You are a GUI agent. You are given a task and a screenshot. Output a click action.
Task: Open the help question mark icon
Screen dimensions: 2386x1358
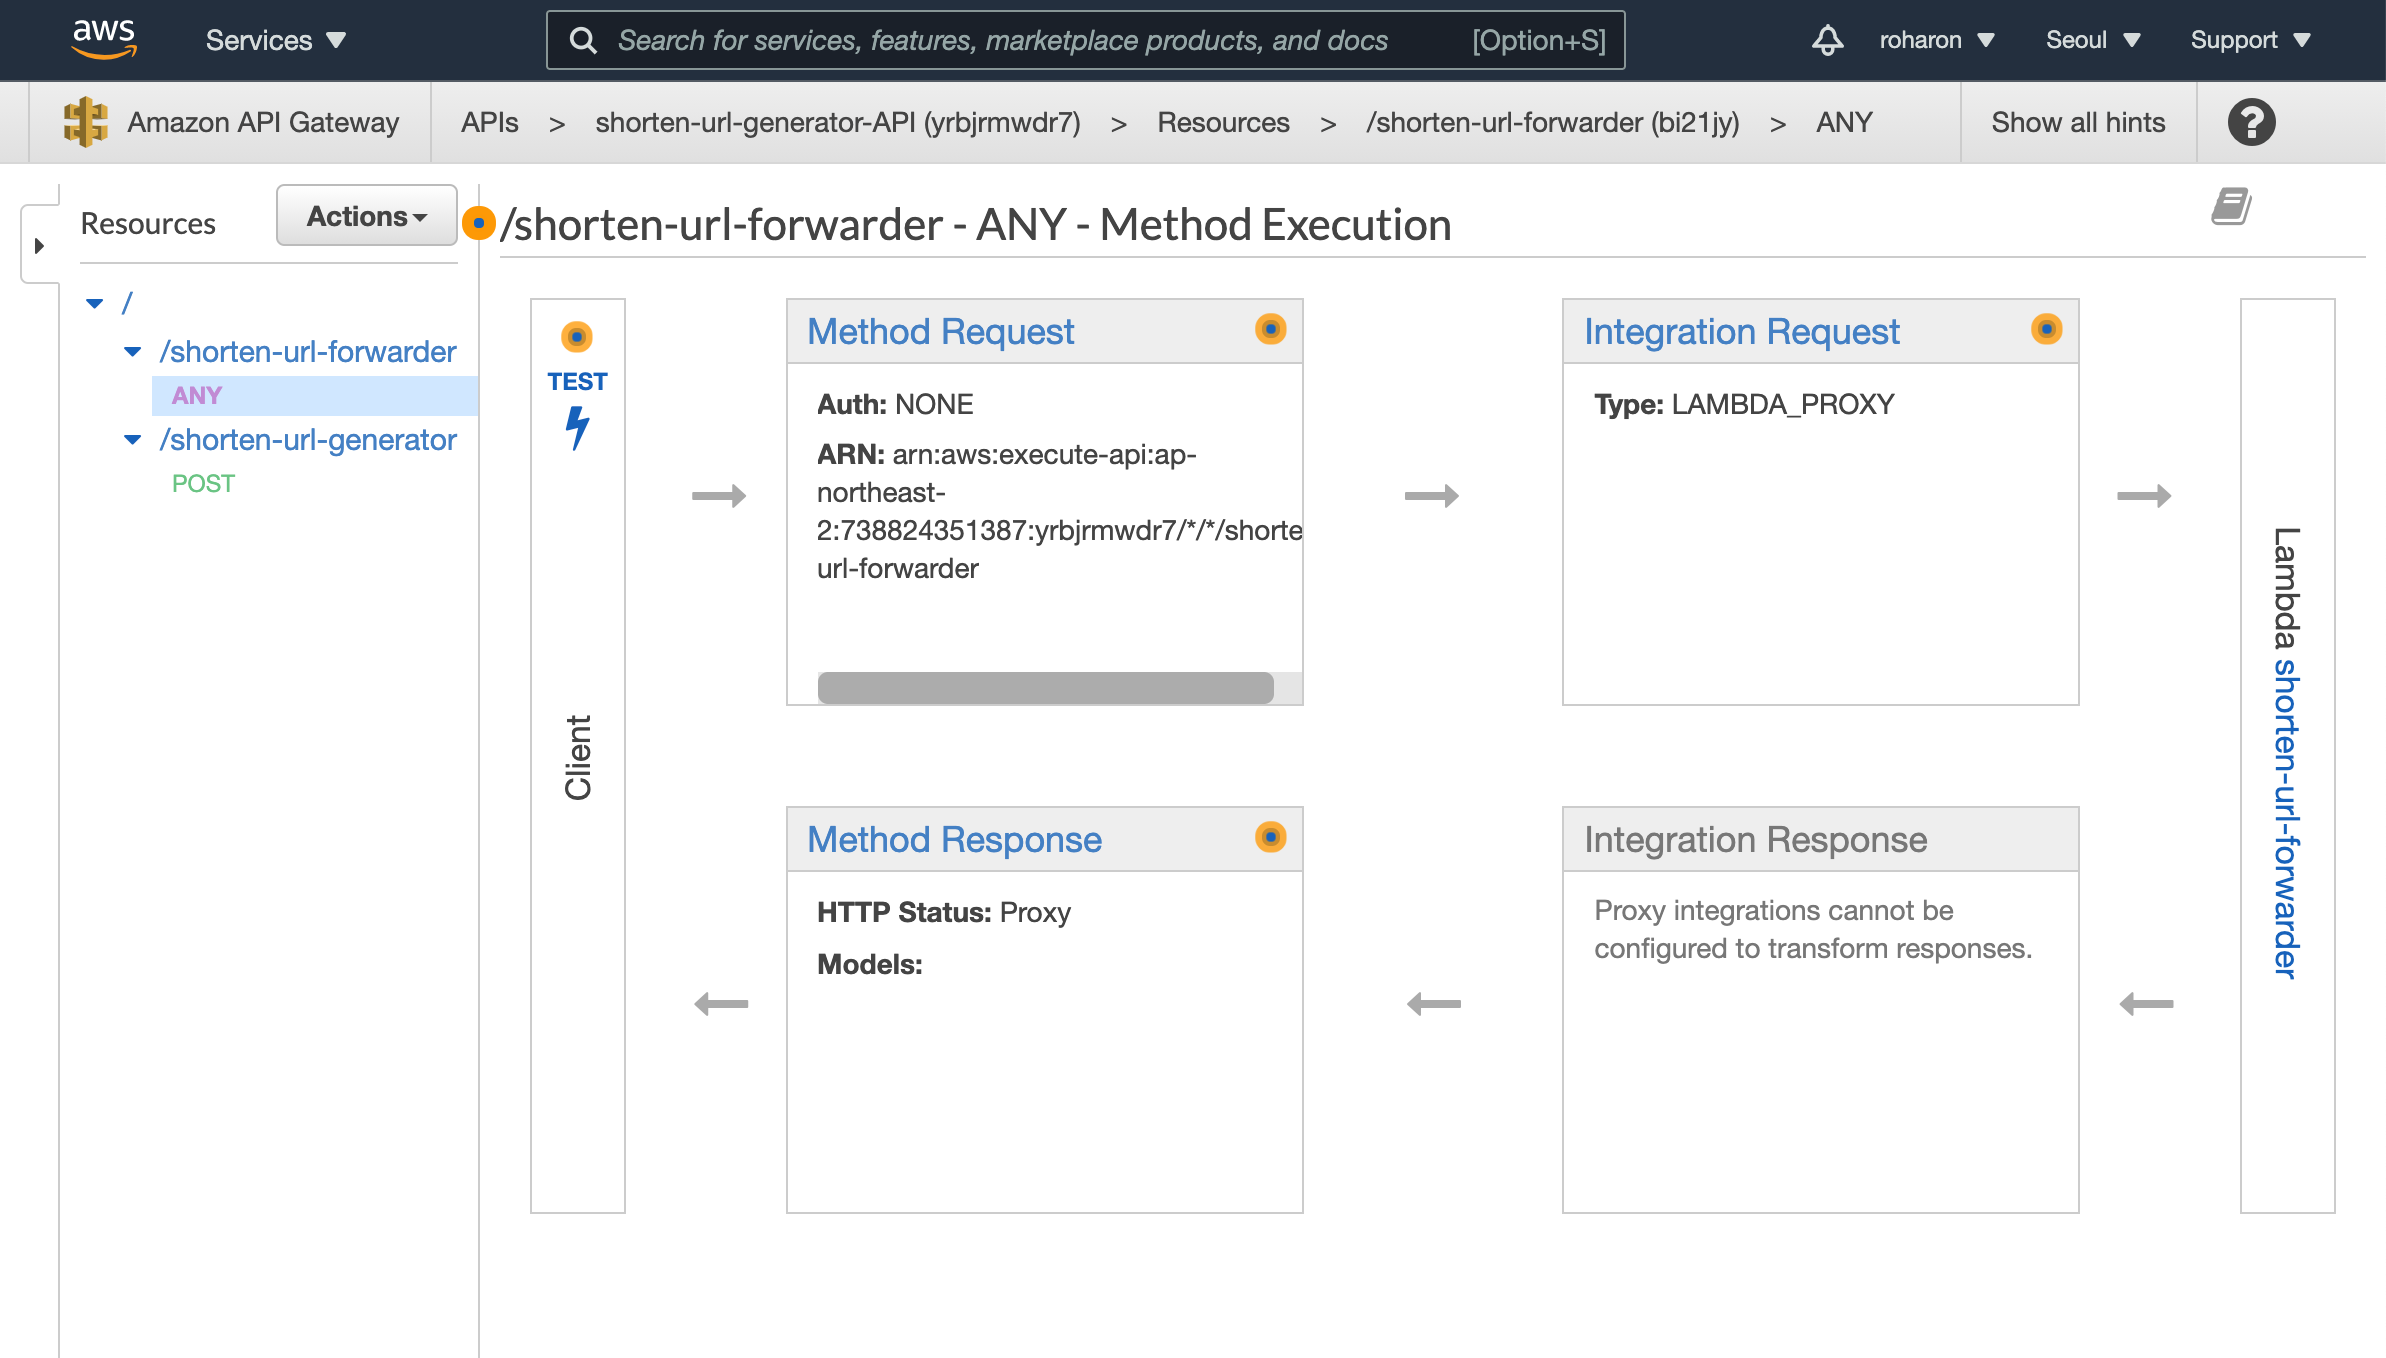(2251, 122)
